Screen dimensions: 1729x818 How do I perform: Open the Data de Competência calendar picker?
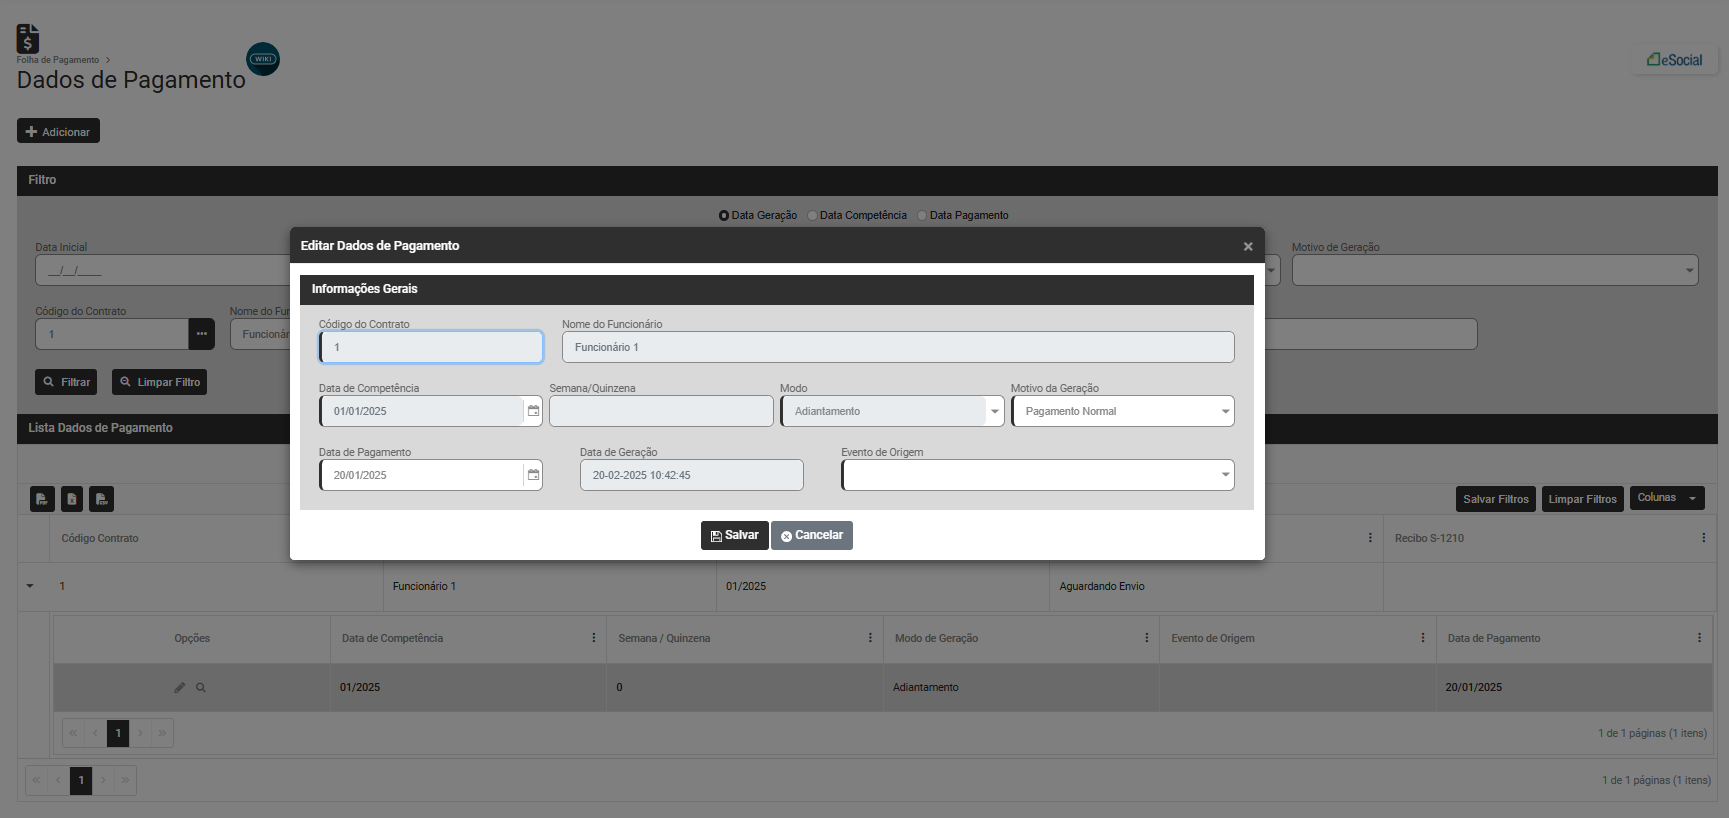533,411
